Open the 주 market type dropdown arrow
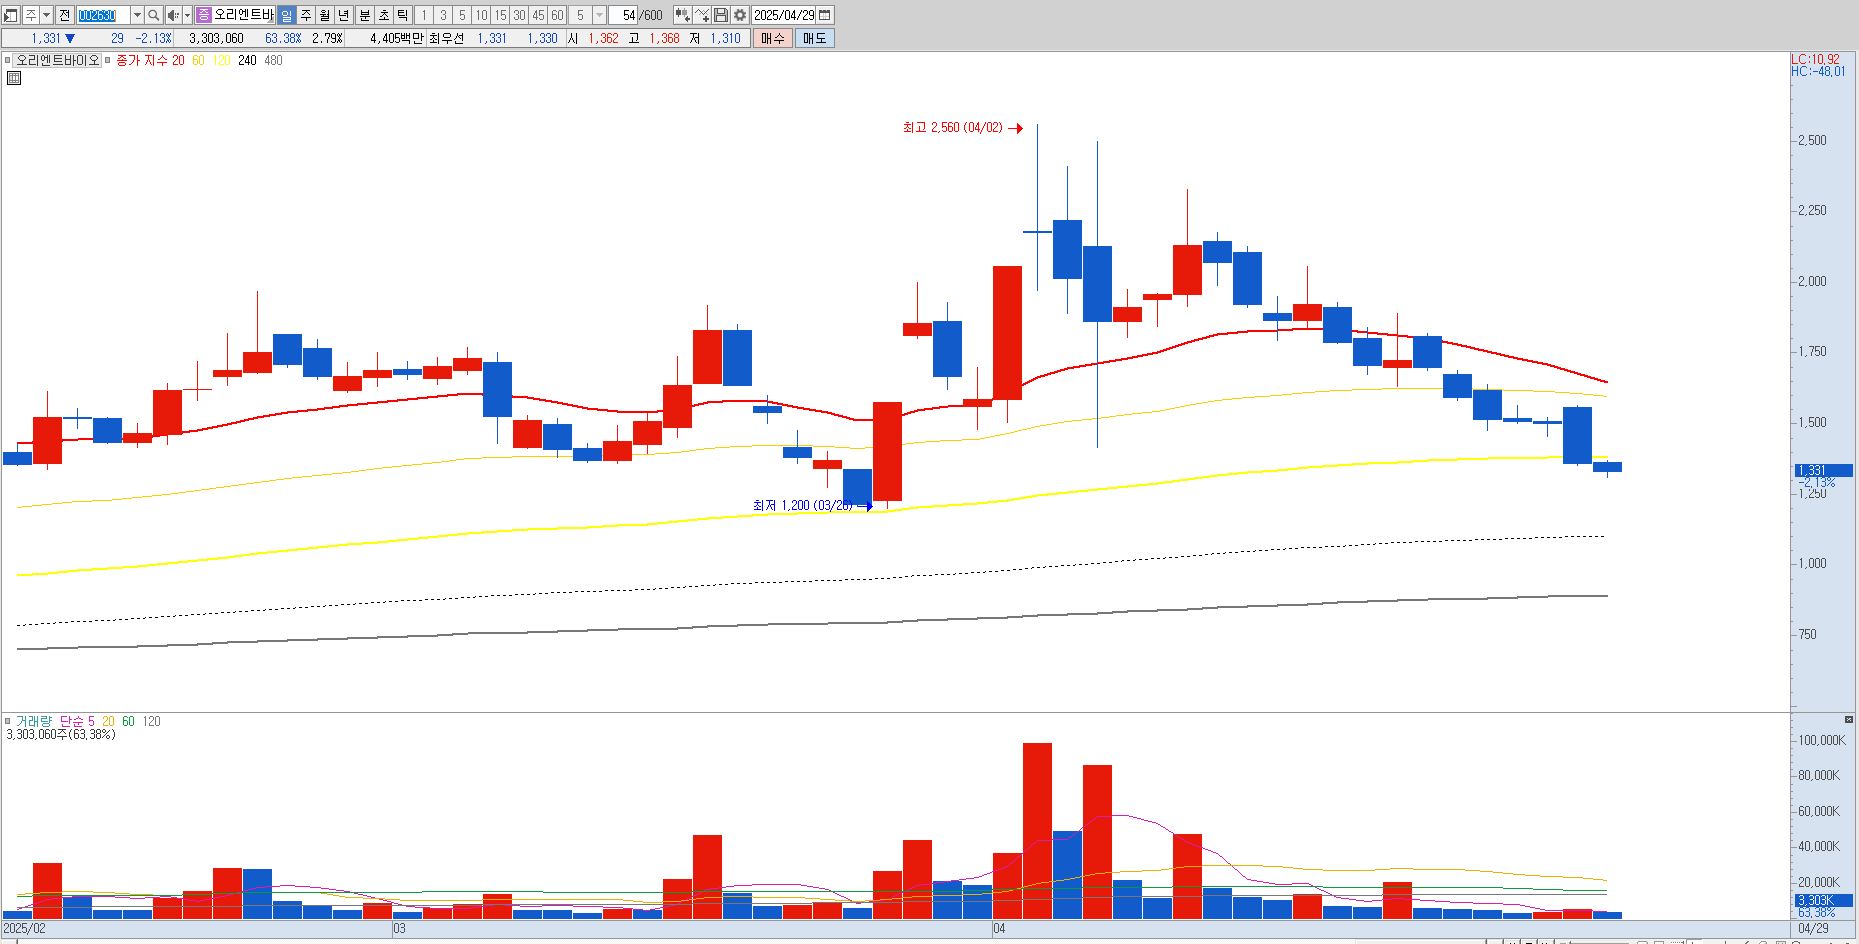This screenshot has height=944, width=1859. [x=46, y=15]
